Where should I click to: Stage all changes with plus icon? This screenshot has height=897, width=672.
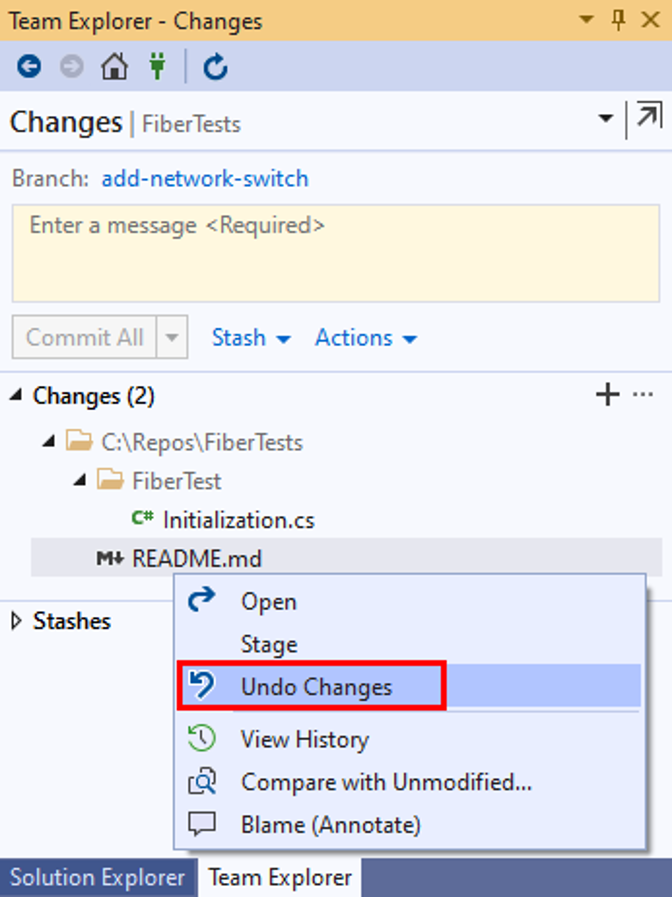pos(607,395)
